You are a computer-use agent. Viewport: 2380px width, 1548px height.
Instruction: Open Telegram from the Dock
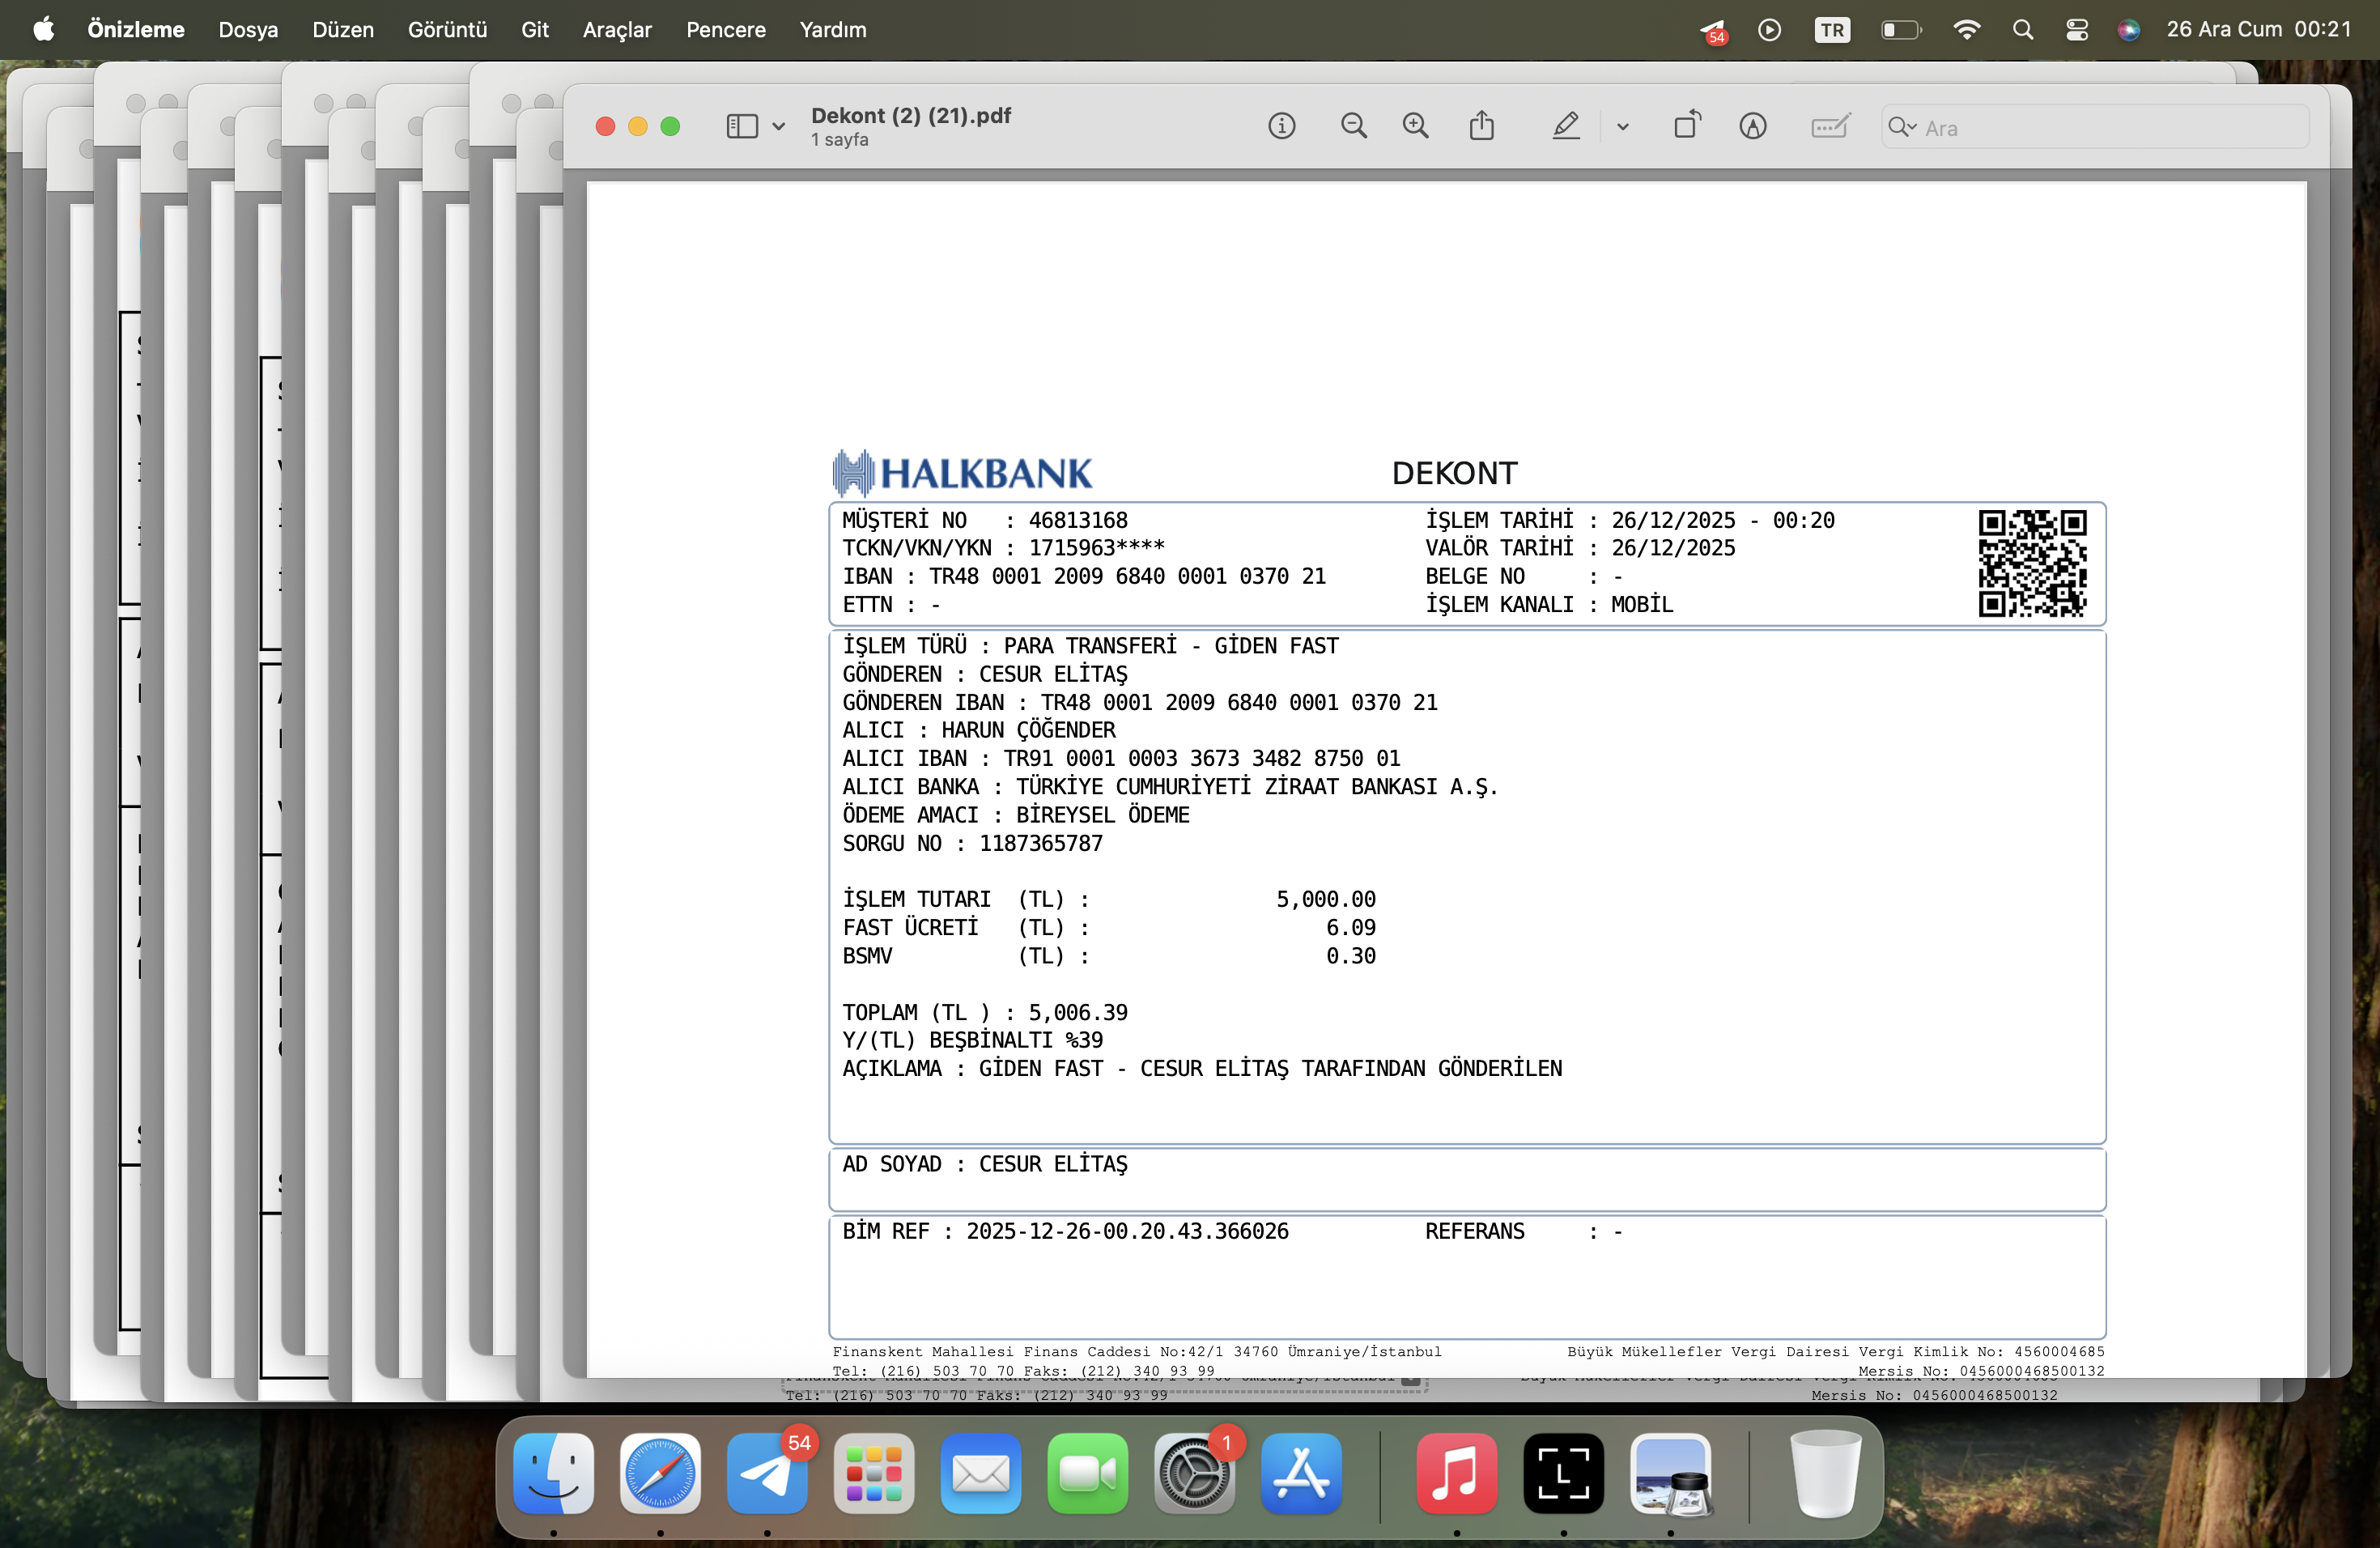(x=767, y=1473)
